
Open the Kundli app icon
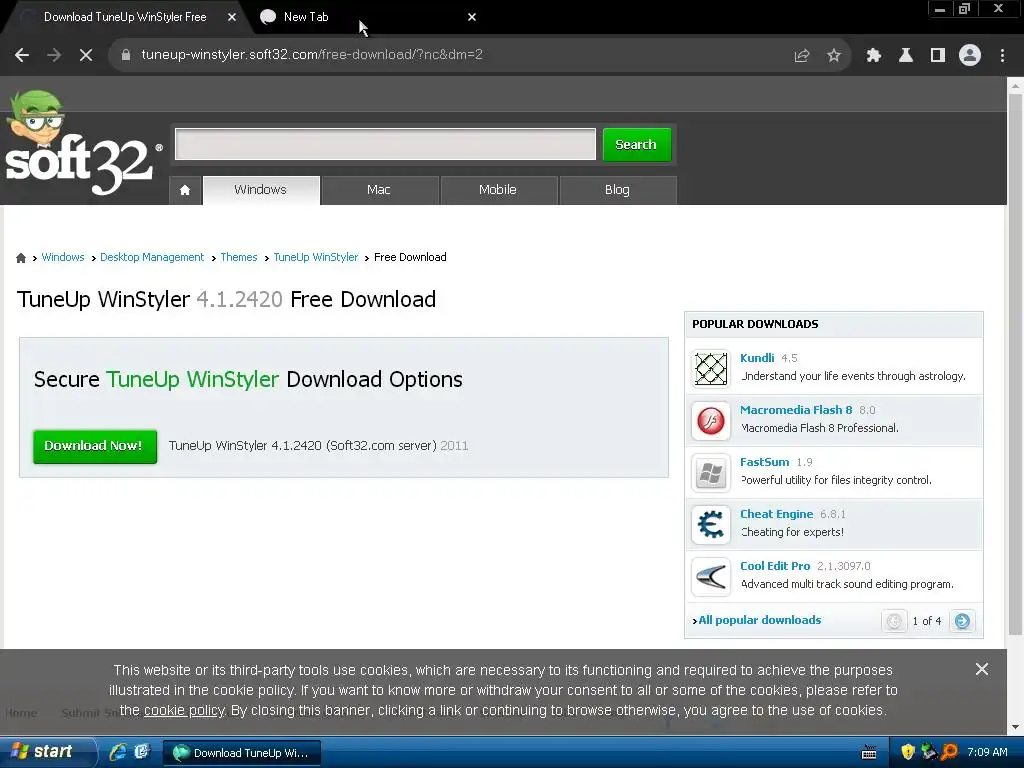tap(711, 368)
